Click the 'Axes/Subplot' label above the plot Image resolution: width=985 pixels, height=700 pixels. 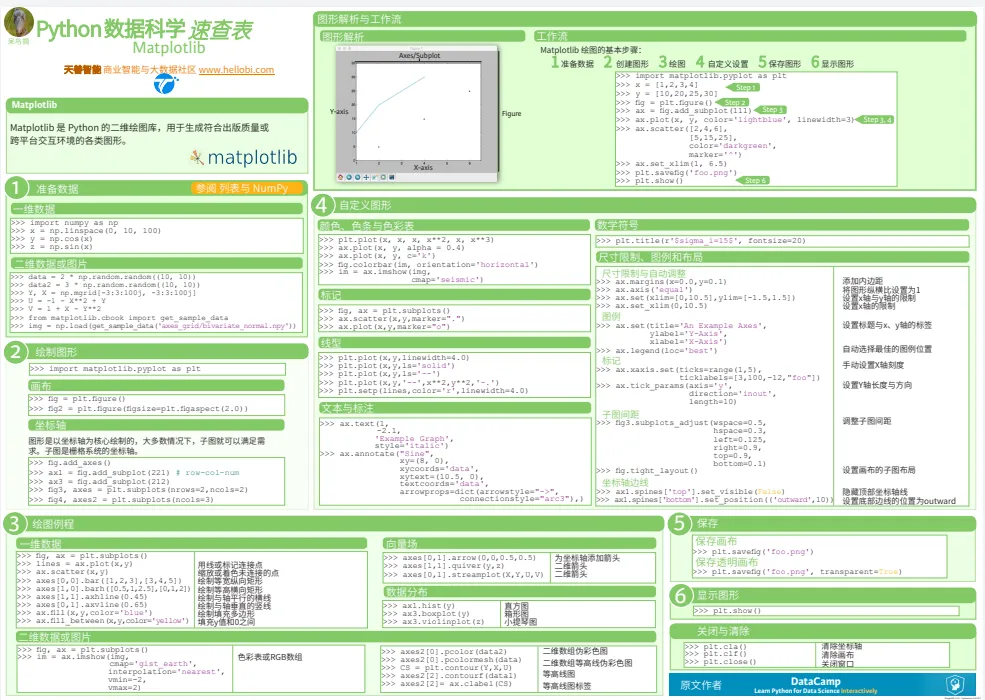(419, 55)
